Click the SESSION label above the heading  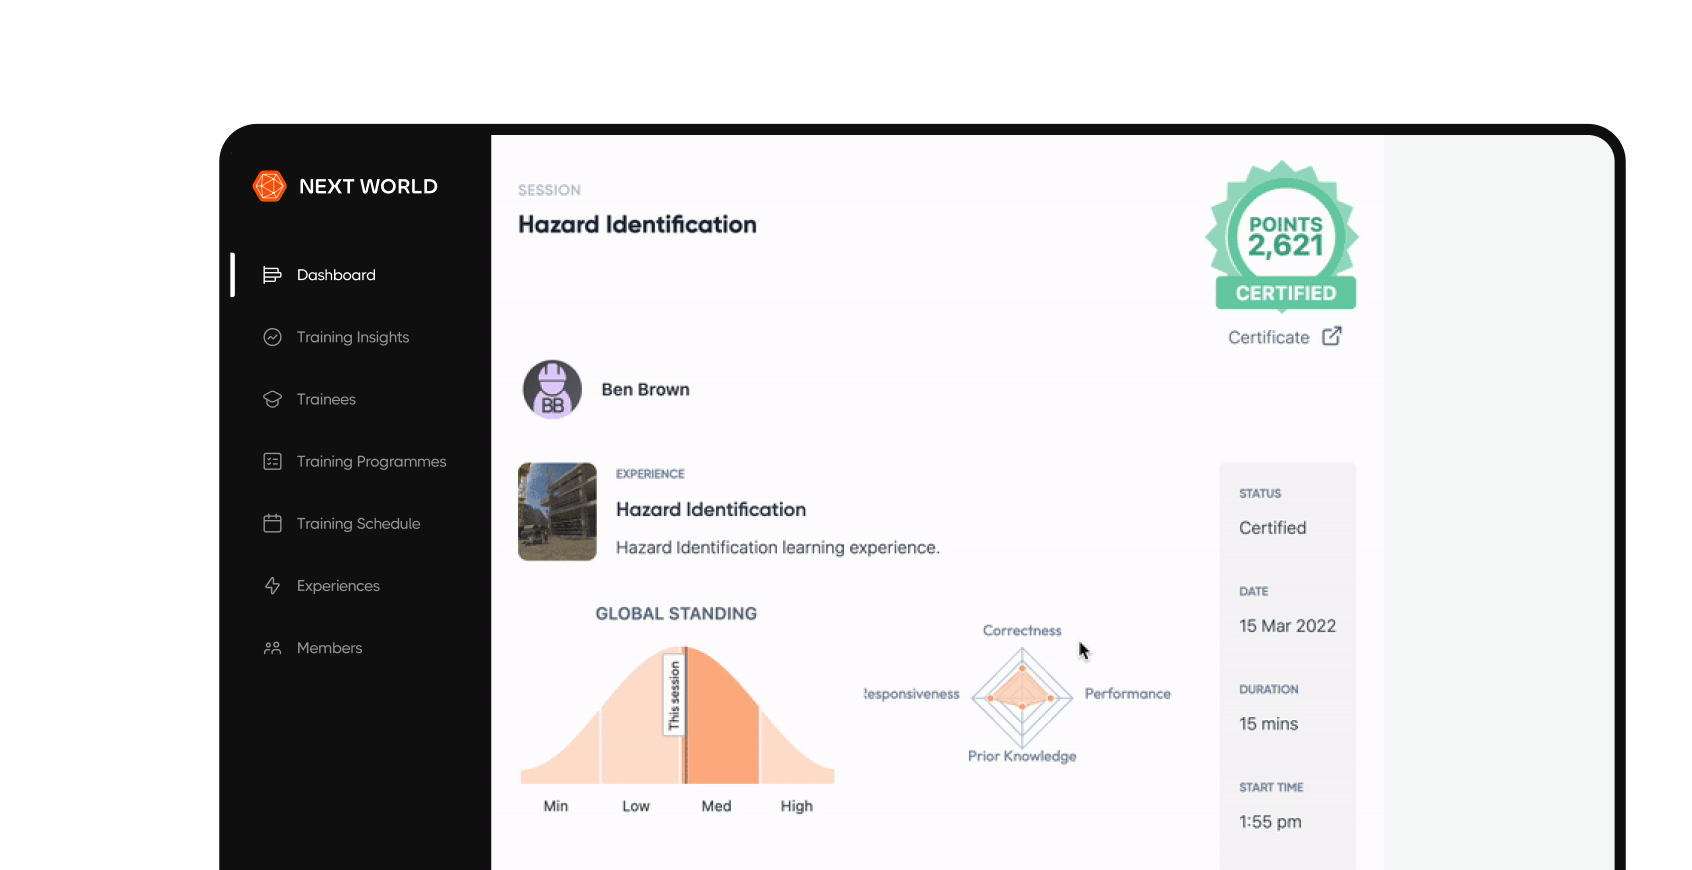[x=549, y=190]
